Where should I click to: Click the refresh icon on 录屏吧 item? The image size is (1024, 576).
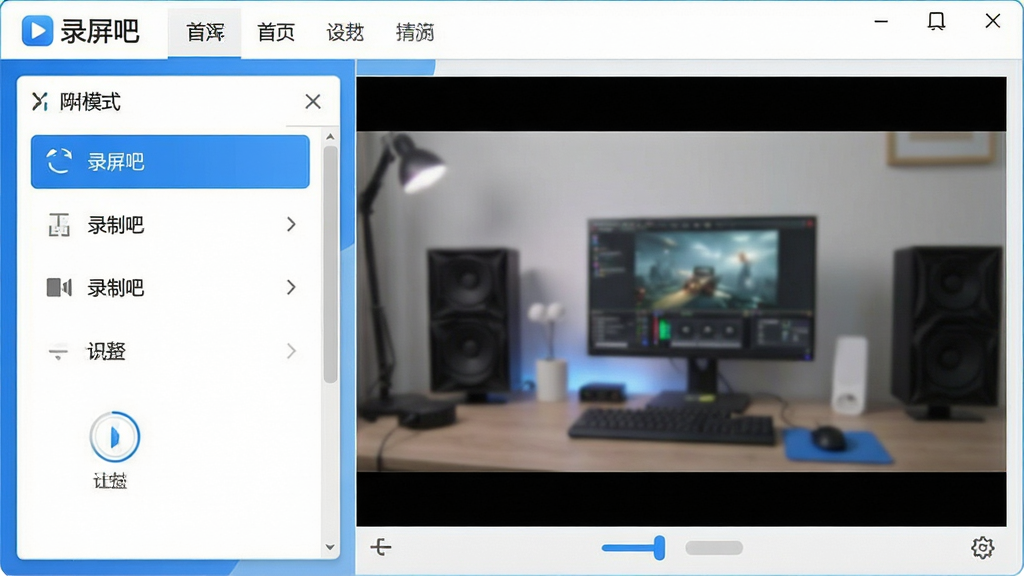59,161
